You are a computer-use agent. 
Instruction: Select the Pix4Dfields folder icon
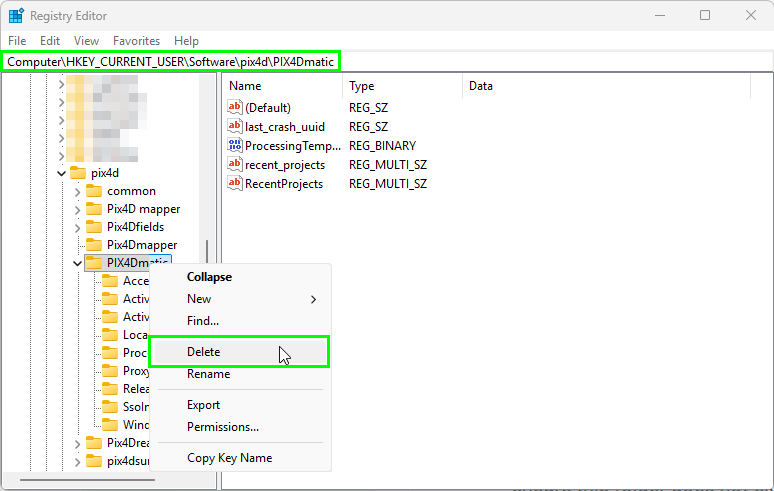(94, 227)
